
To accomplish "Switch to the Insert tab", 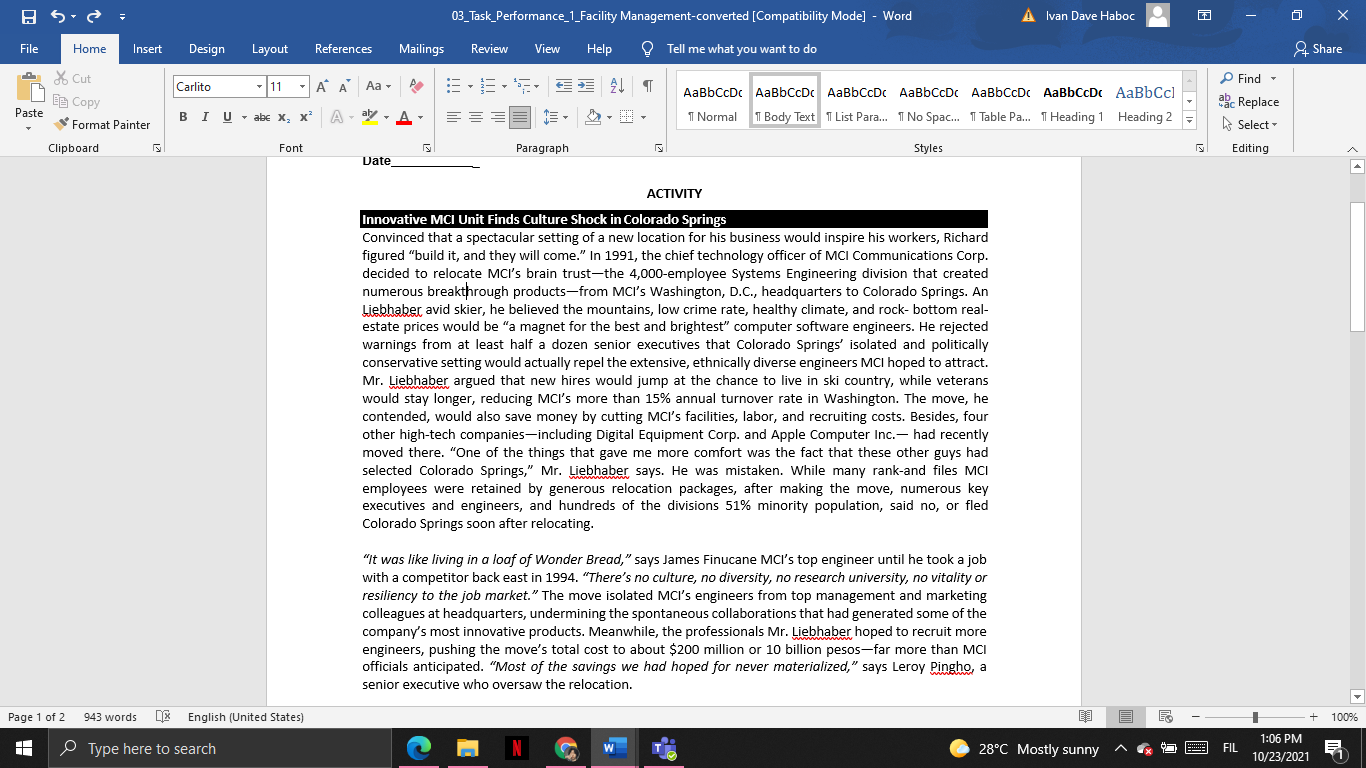I will coord(147,49).
